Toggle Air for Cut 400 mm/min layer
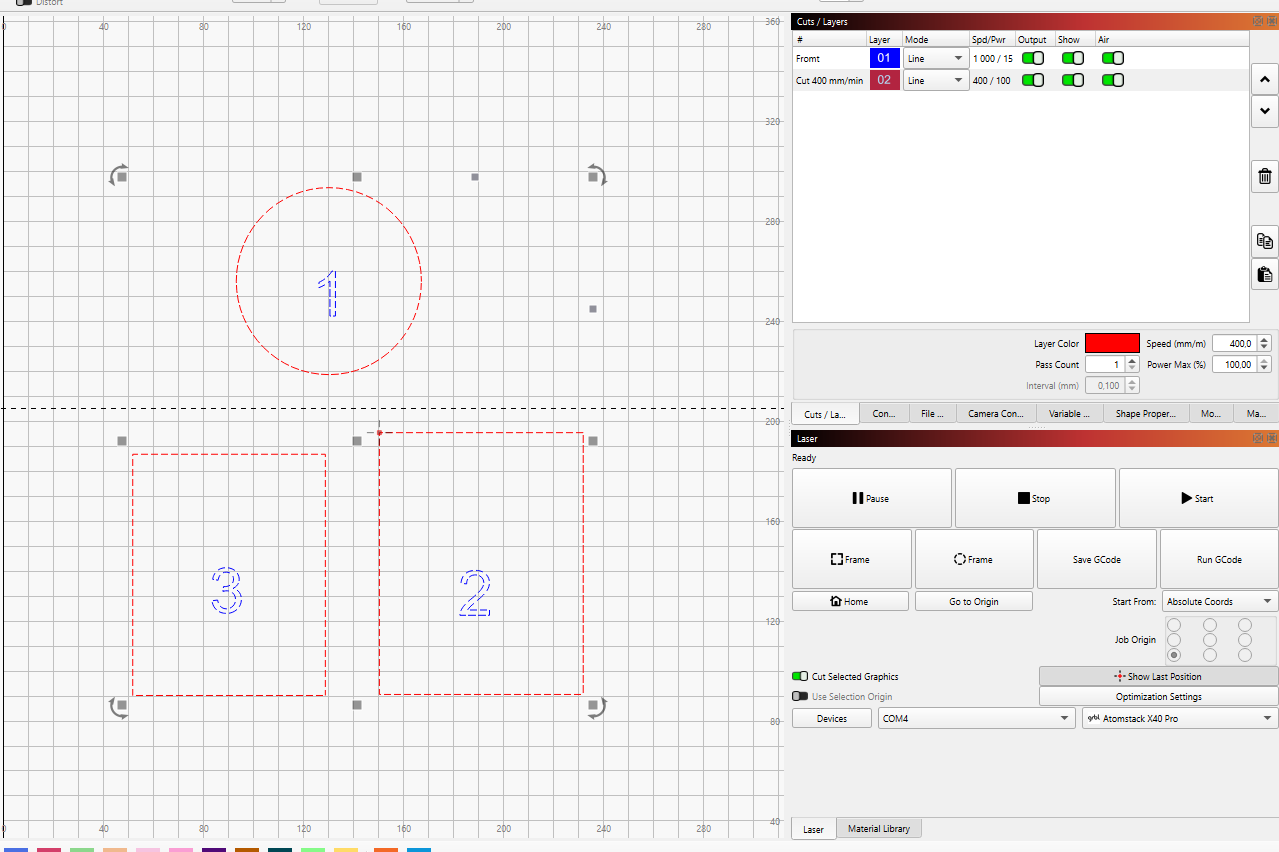This screenshot has width=1279, height=852. (1113, 80)
